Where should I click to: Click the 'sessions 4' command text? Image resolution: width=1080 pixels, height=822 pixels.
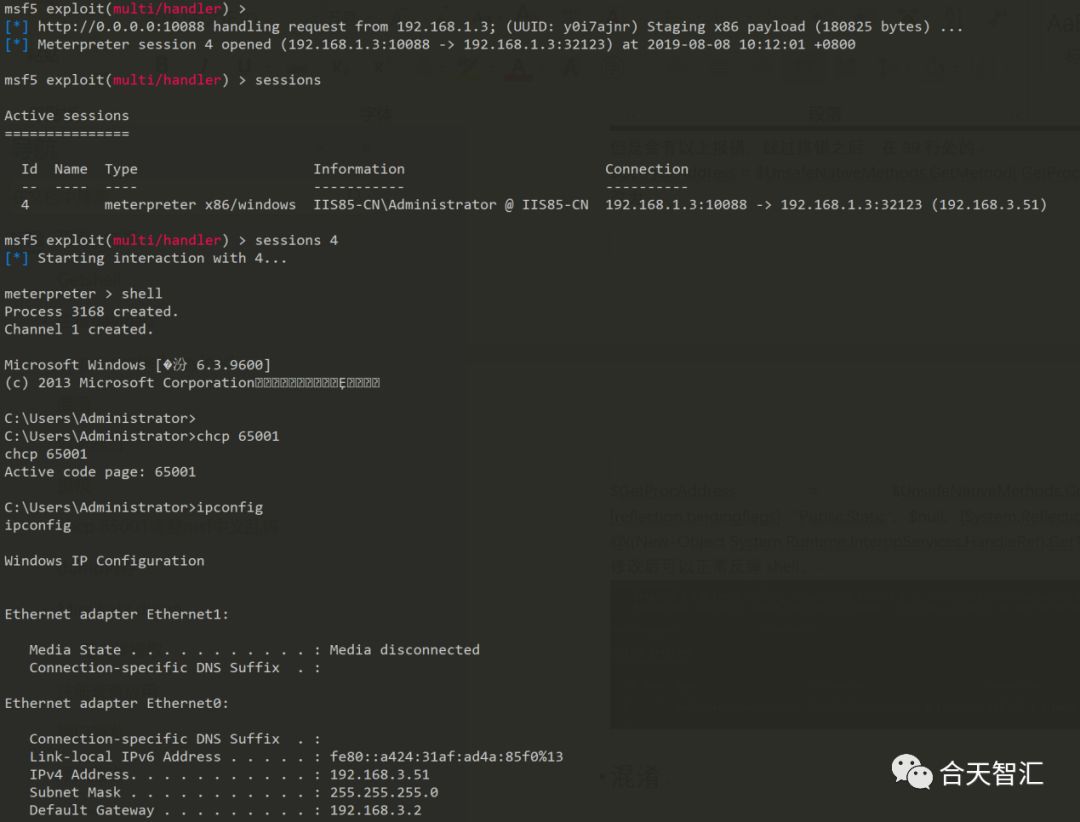296,240
